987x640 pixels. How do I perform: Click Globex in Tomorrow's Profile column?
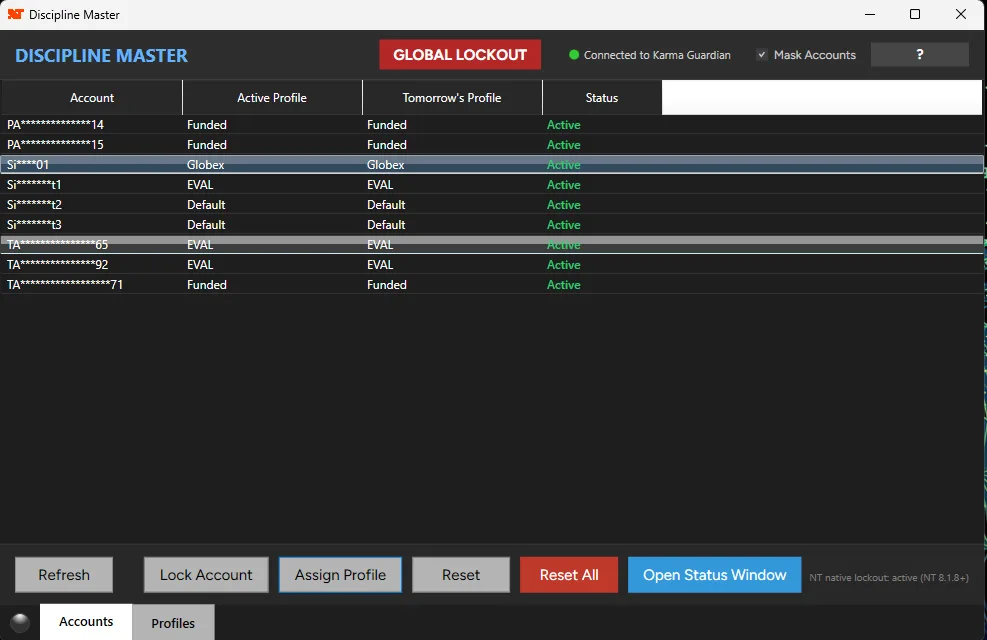coord(385,165)
